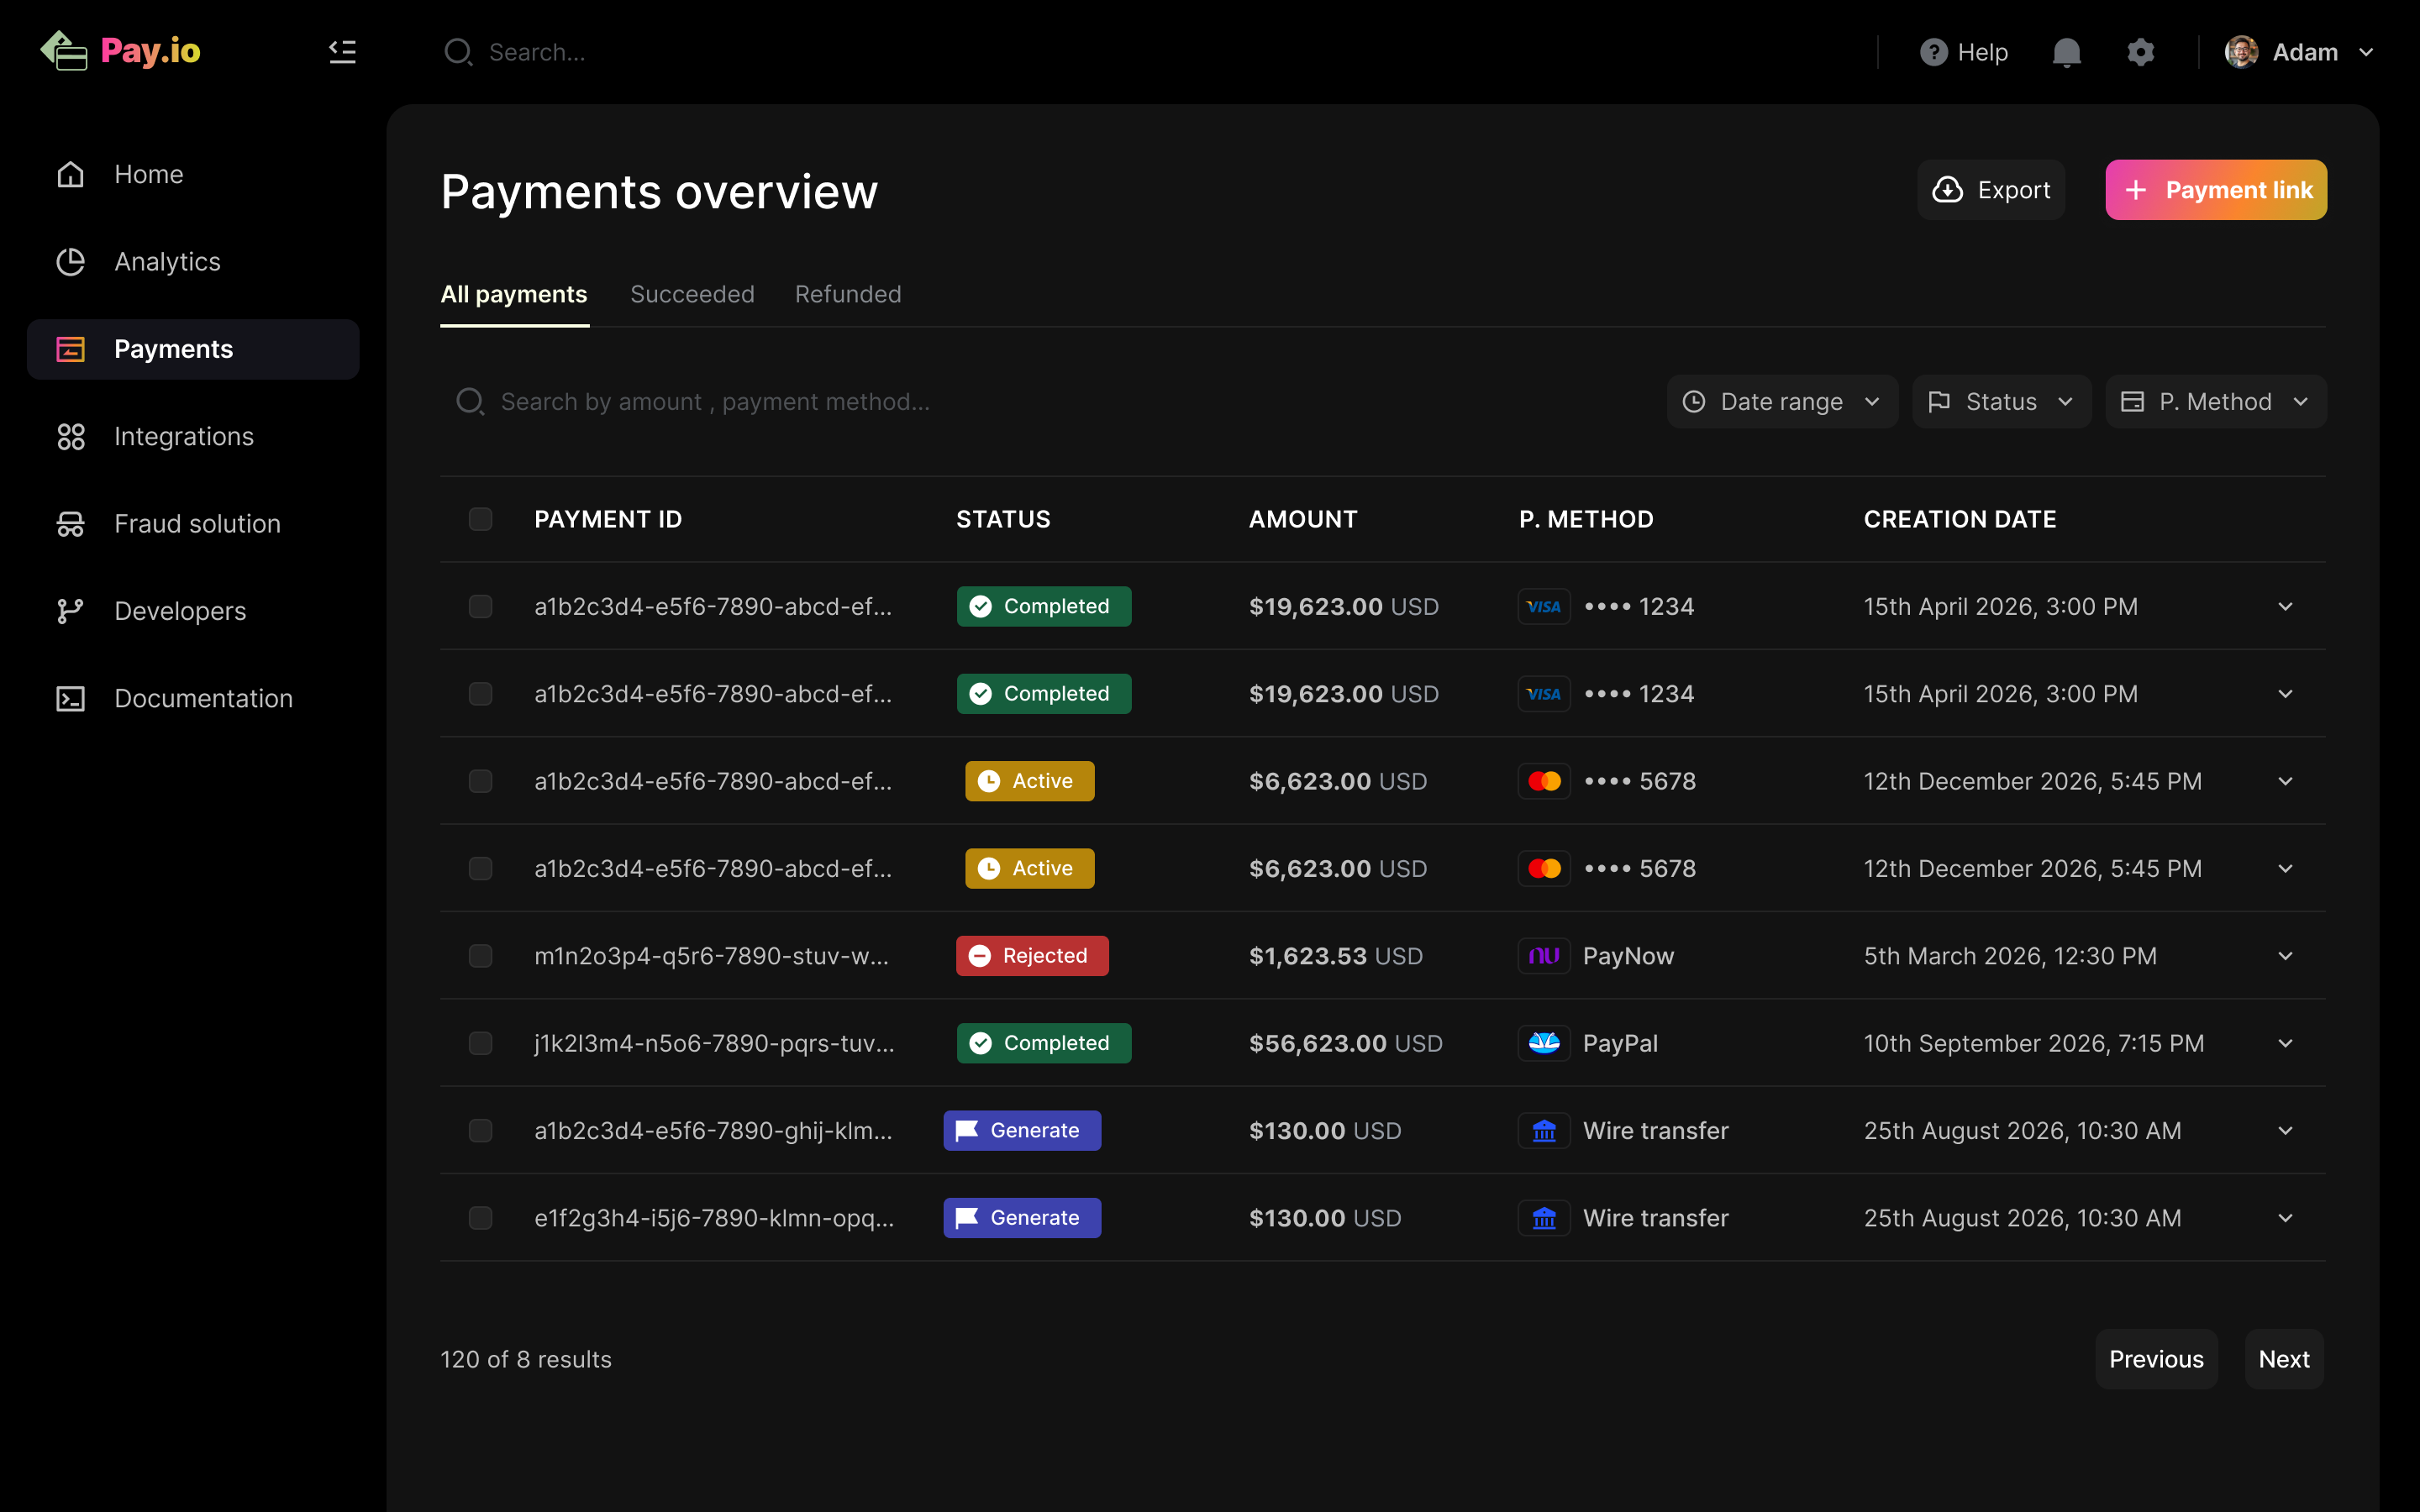Open the Status filter dropdown

[2001, 402]
